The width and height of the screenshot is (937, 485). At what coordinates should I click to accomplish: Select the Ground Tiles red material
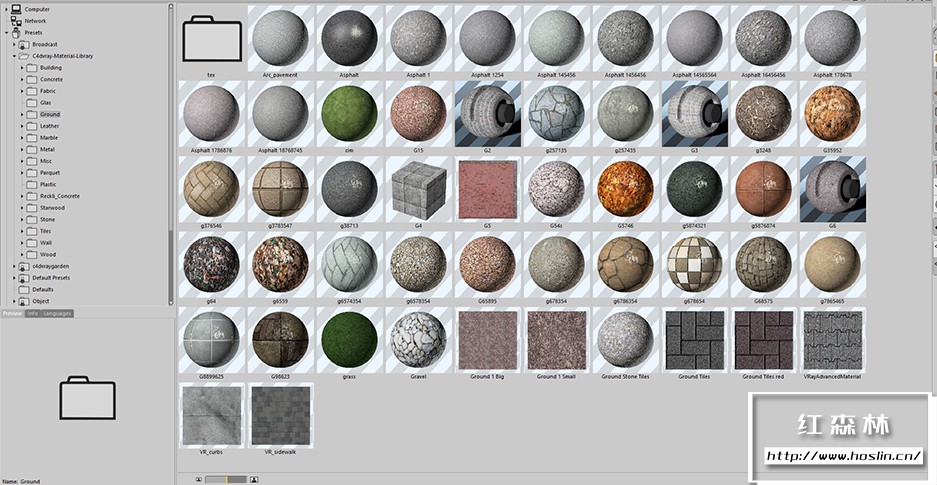coord(763,340)
